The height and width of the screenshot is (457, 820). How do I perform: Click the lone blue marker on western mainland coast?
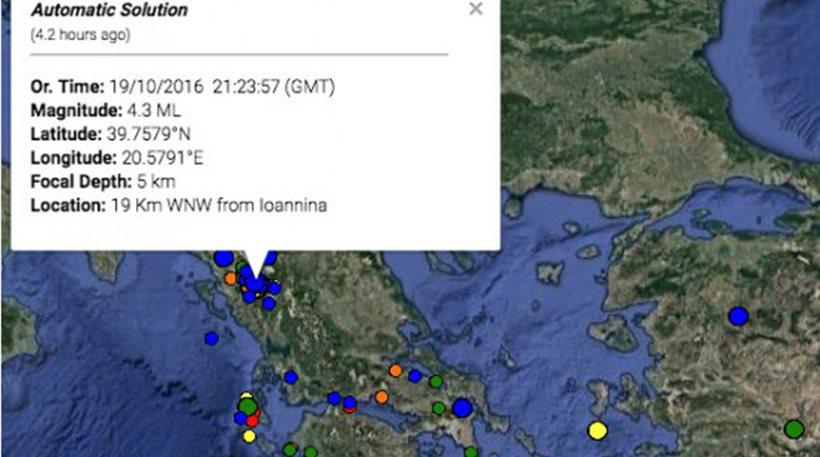click(291, 377)
